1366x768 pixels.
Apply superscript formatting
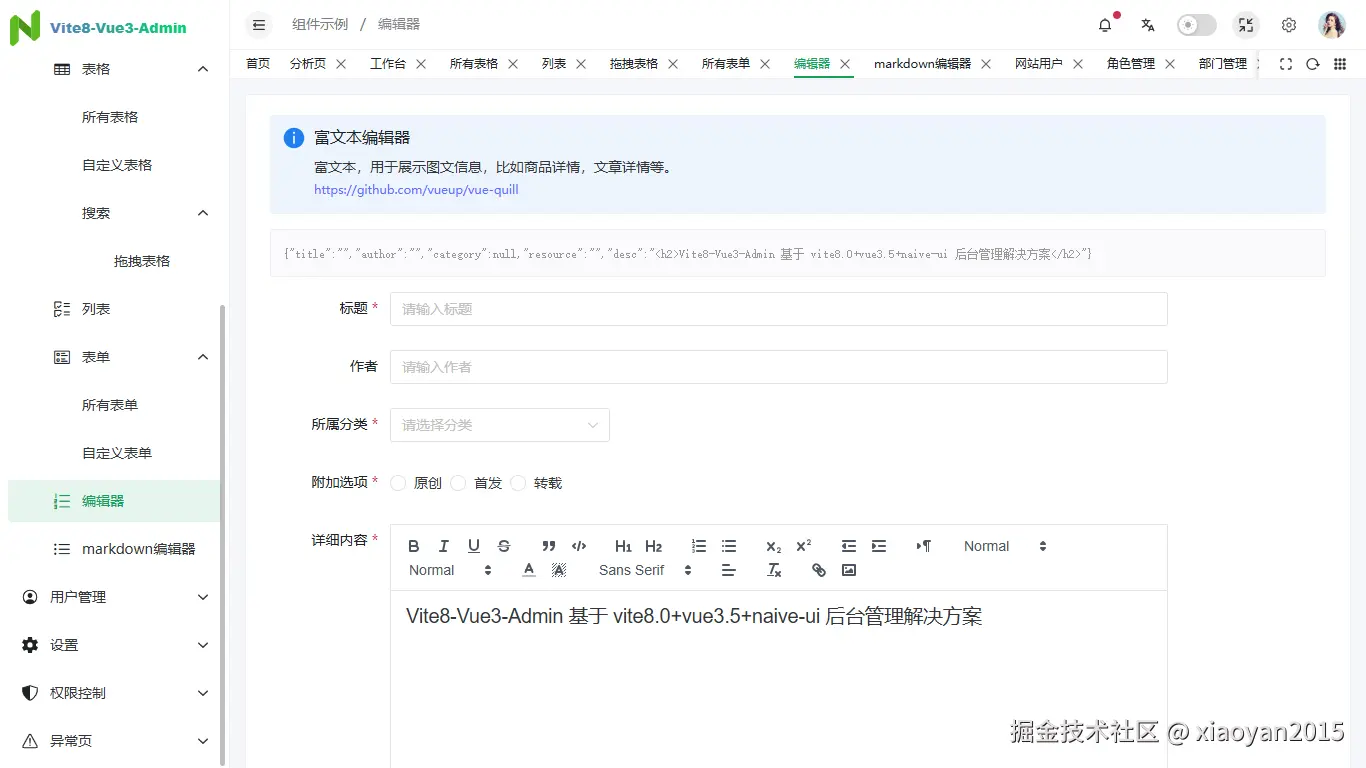[804, 546]
